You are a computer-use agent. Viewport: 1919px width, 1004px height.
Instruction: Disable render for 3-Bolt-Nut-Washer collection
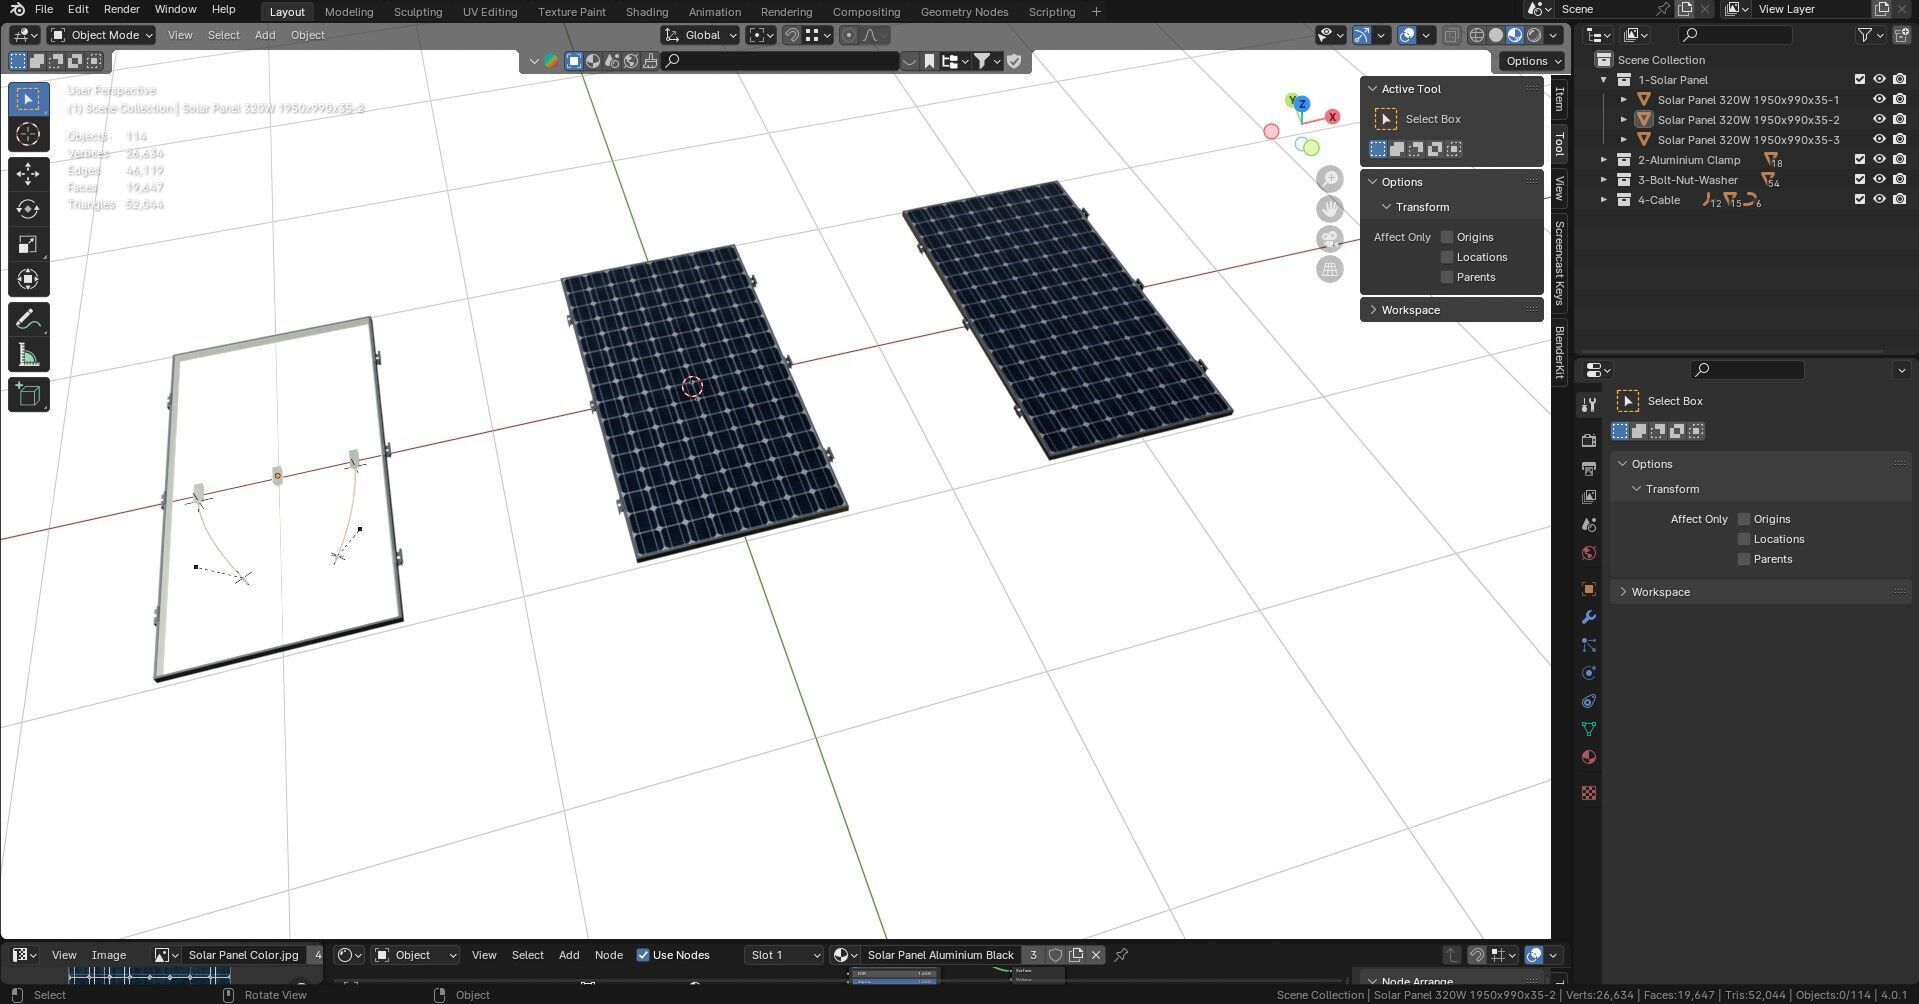[x=1899, y=179]
